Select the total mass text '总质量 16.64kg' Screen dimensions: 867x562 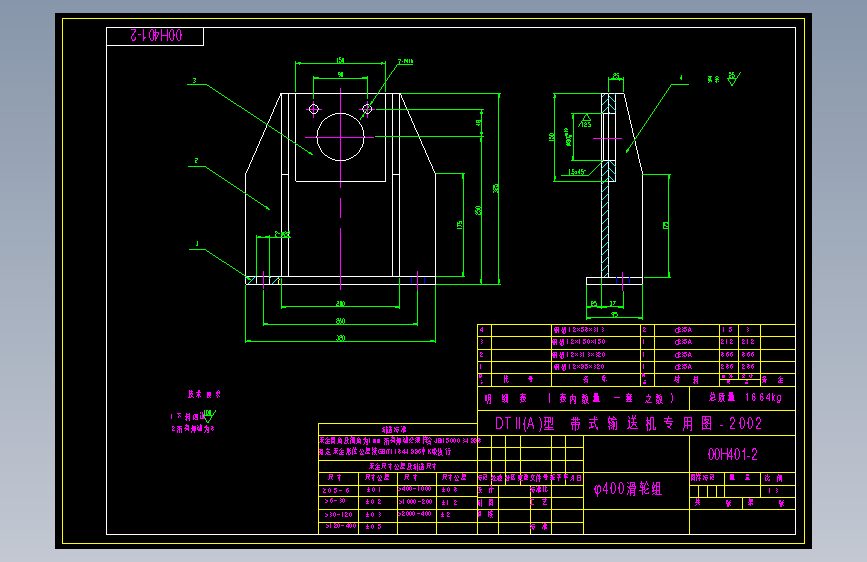pos(745,398)
